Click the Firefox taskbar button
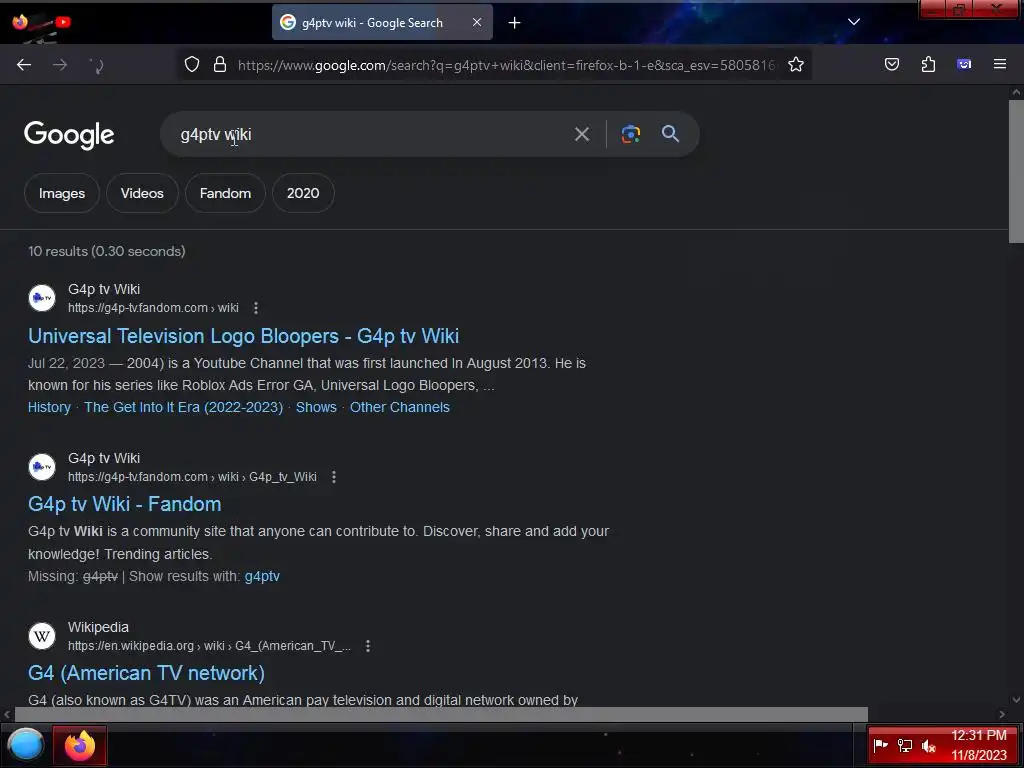Screen dimensions: 1024x768 80,745
